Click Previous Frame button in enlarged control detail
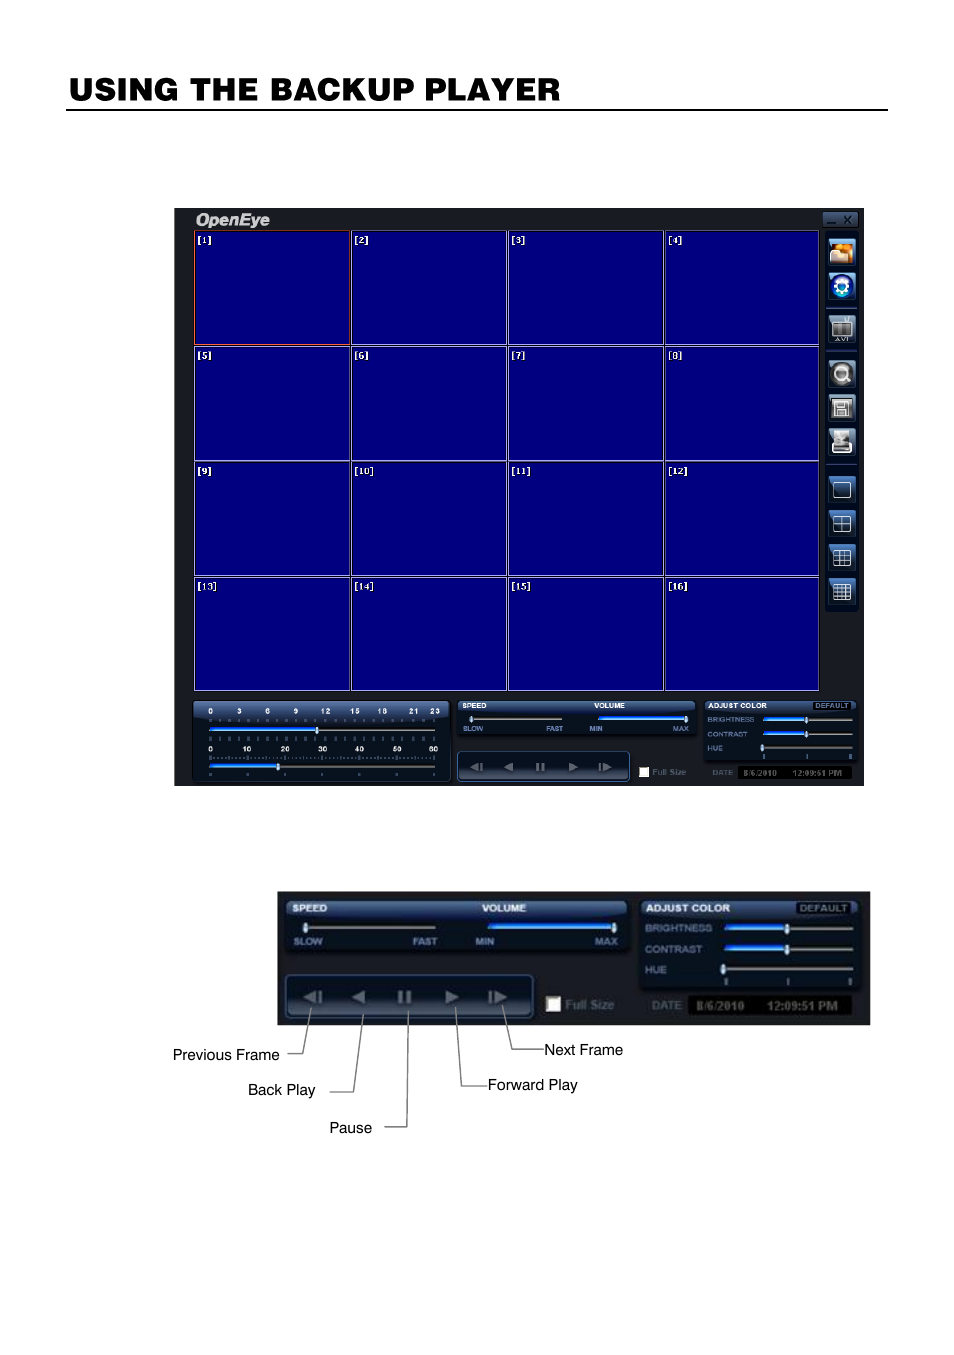 [x=313, y=997]
